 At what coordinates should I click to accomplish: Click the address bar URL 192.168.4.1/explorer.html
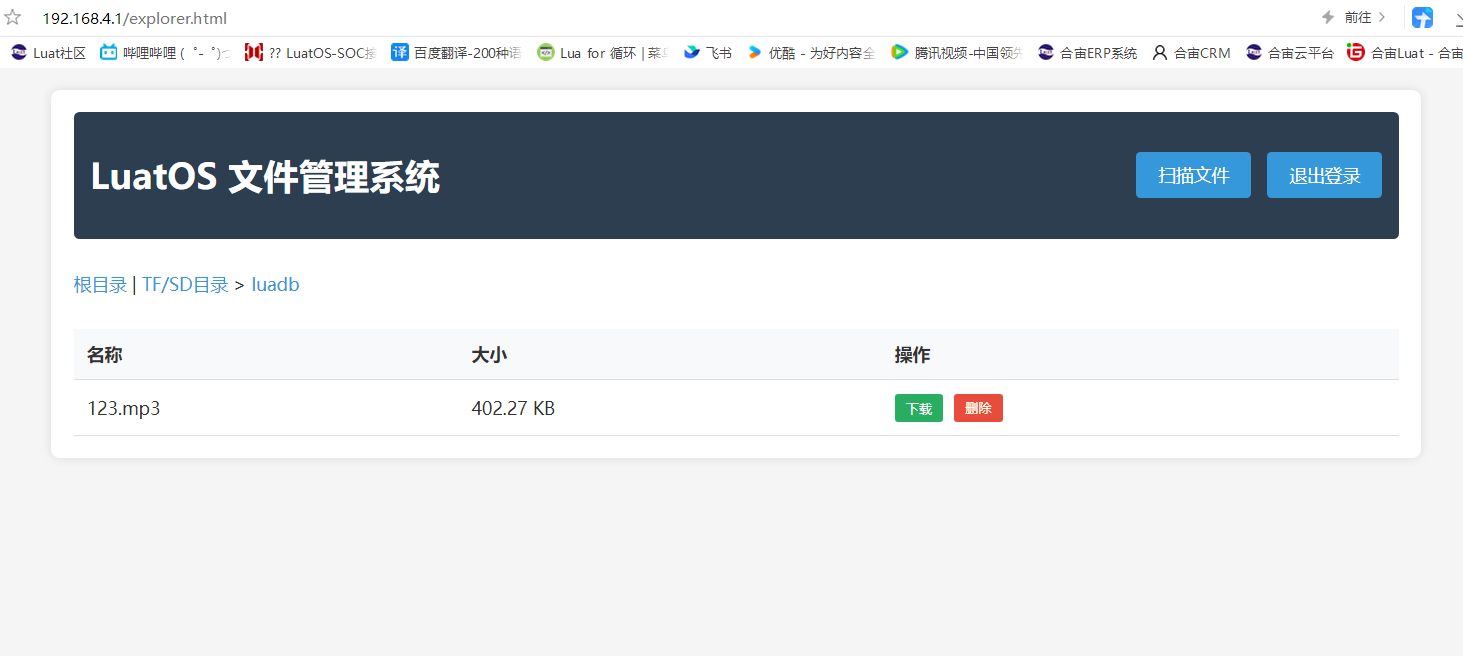(x=134, y=18)
